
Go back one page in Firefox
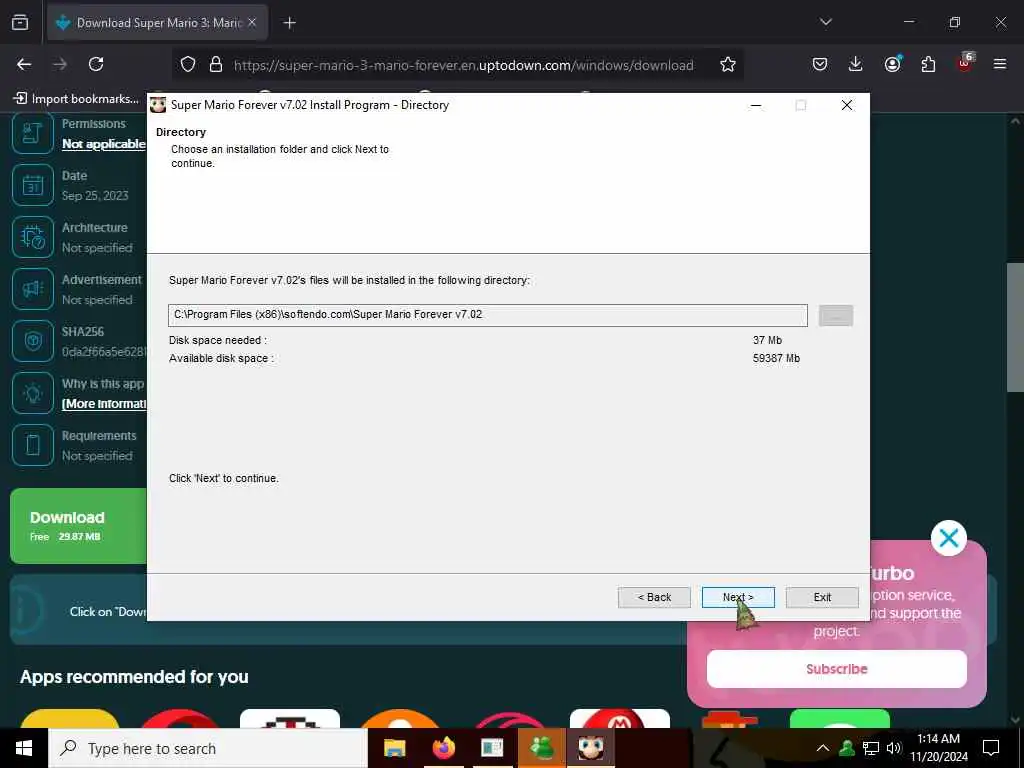point(24,64)
